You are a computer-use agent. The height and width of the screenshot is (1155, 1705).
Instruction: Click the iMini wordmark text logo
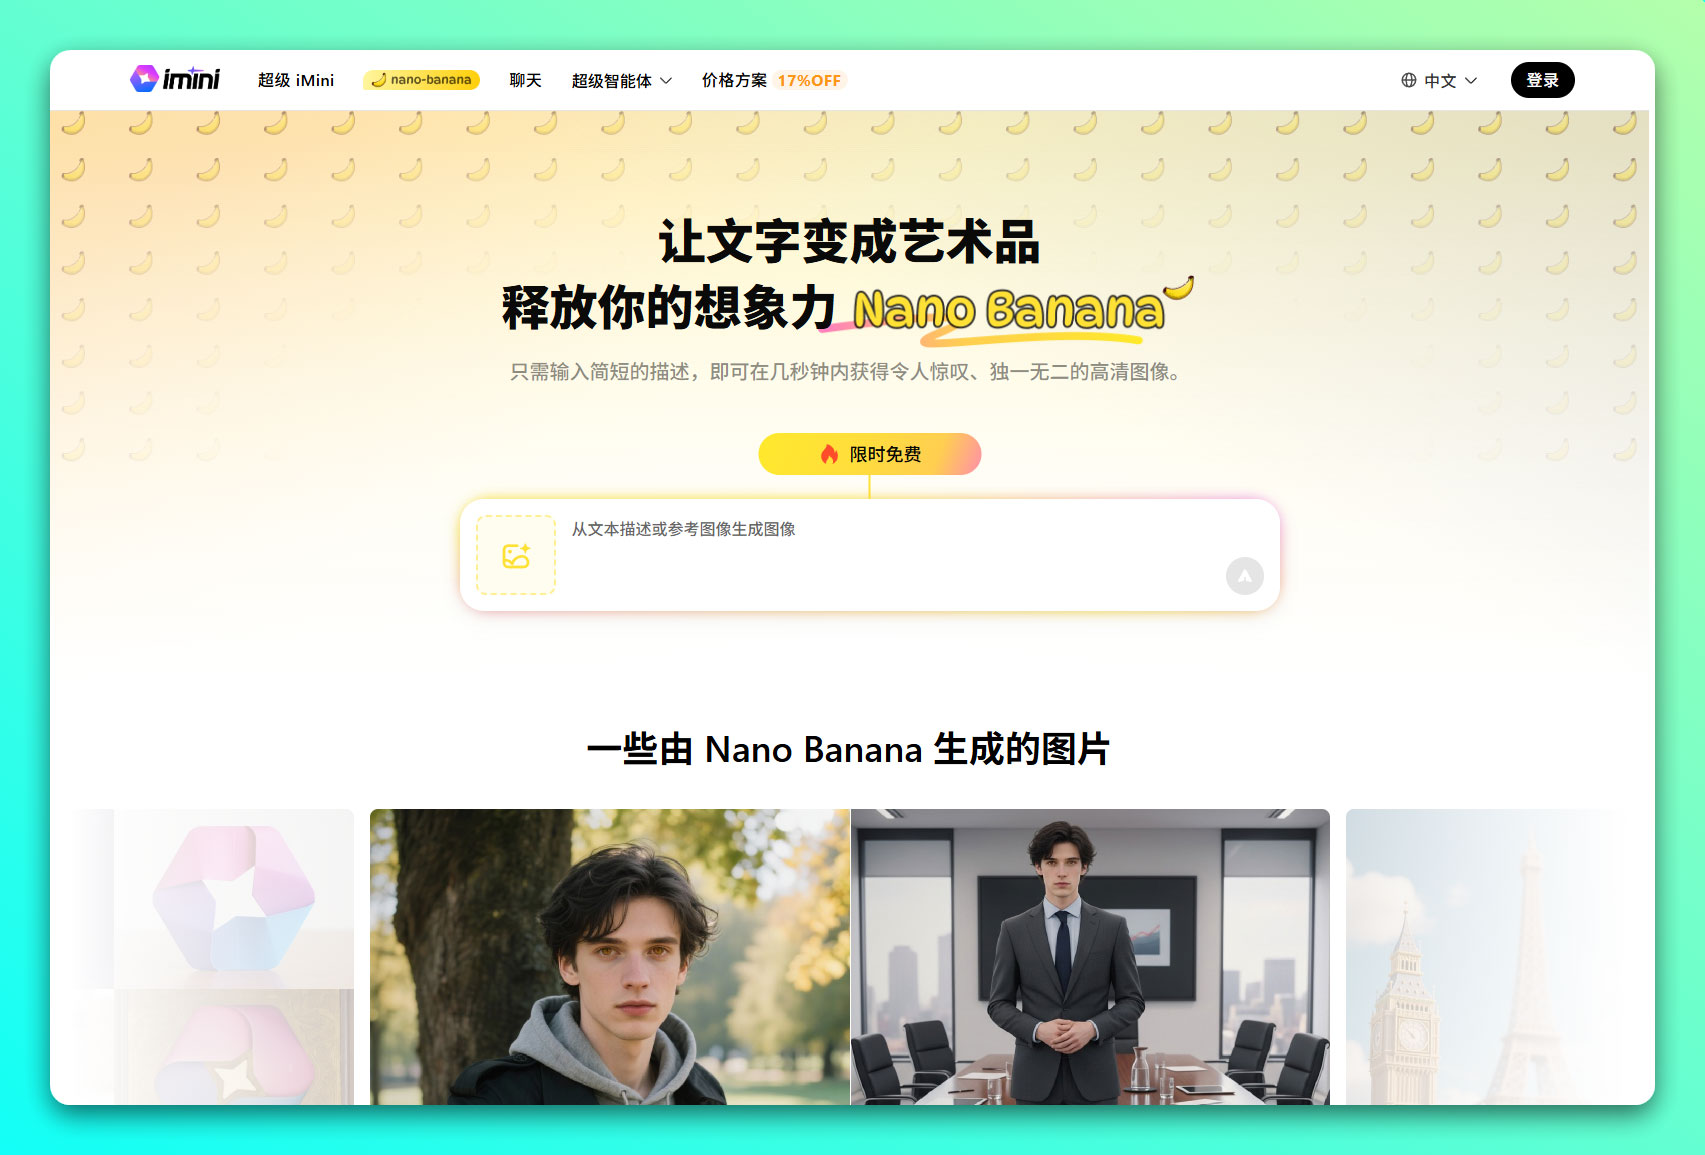pos(191,79)
